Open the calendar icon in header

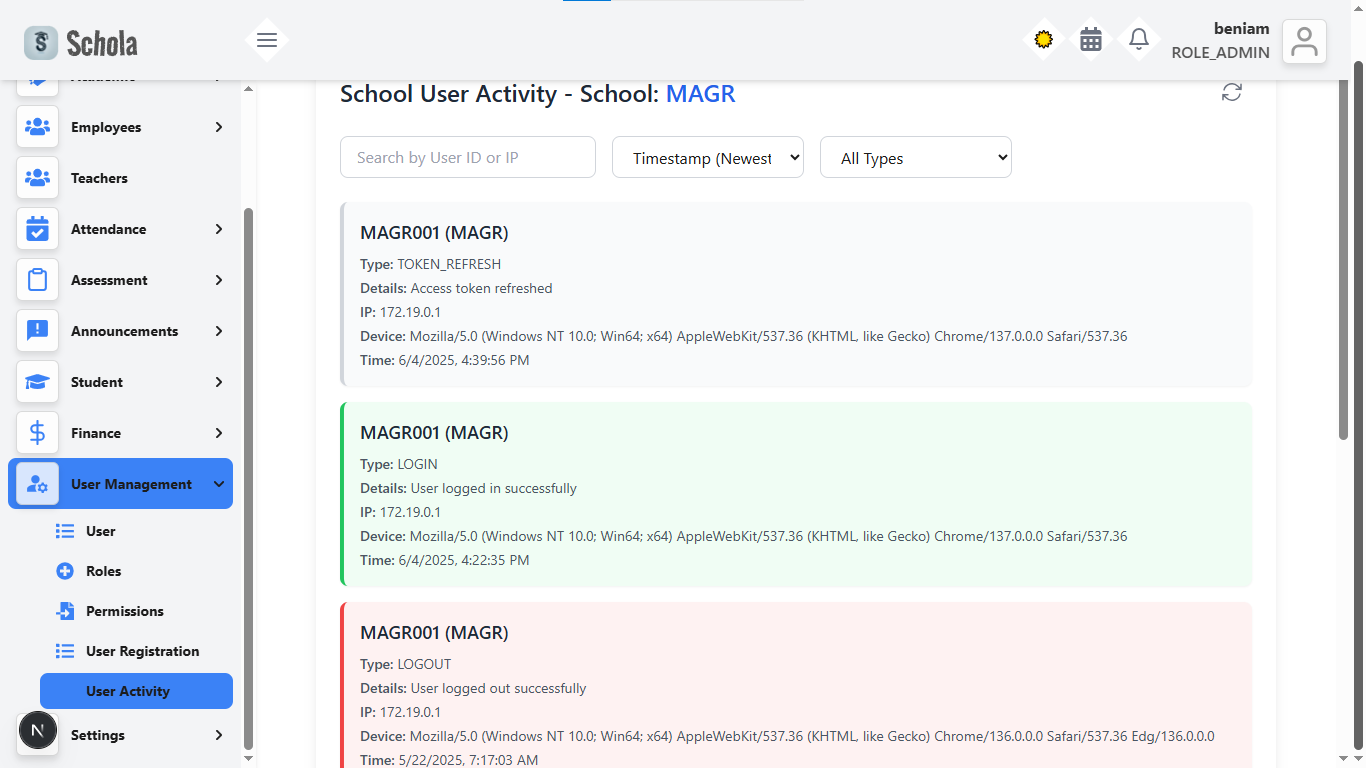[1091, 40]
